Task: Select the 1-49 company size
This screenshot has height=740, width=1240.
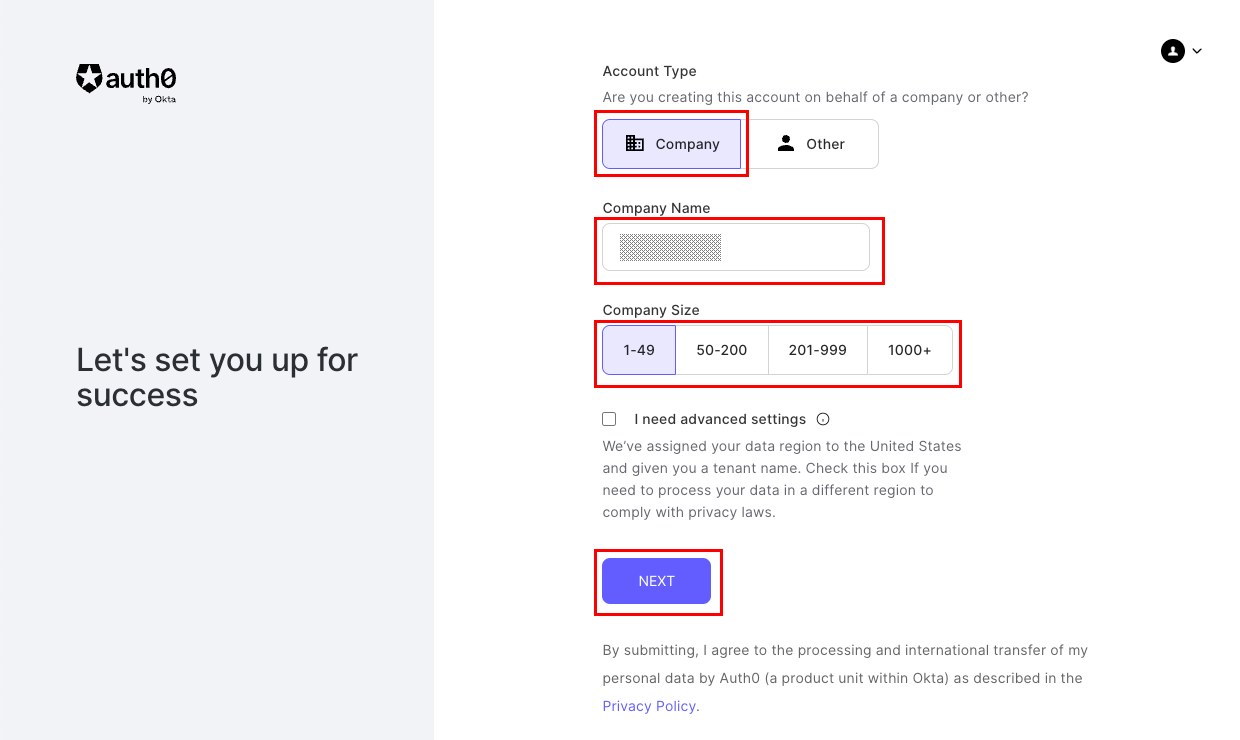Action: coord(639,350)
